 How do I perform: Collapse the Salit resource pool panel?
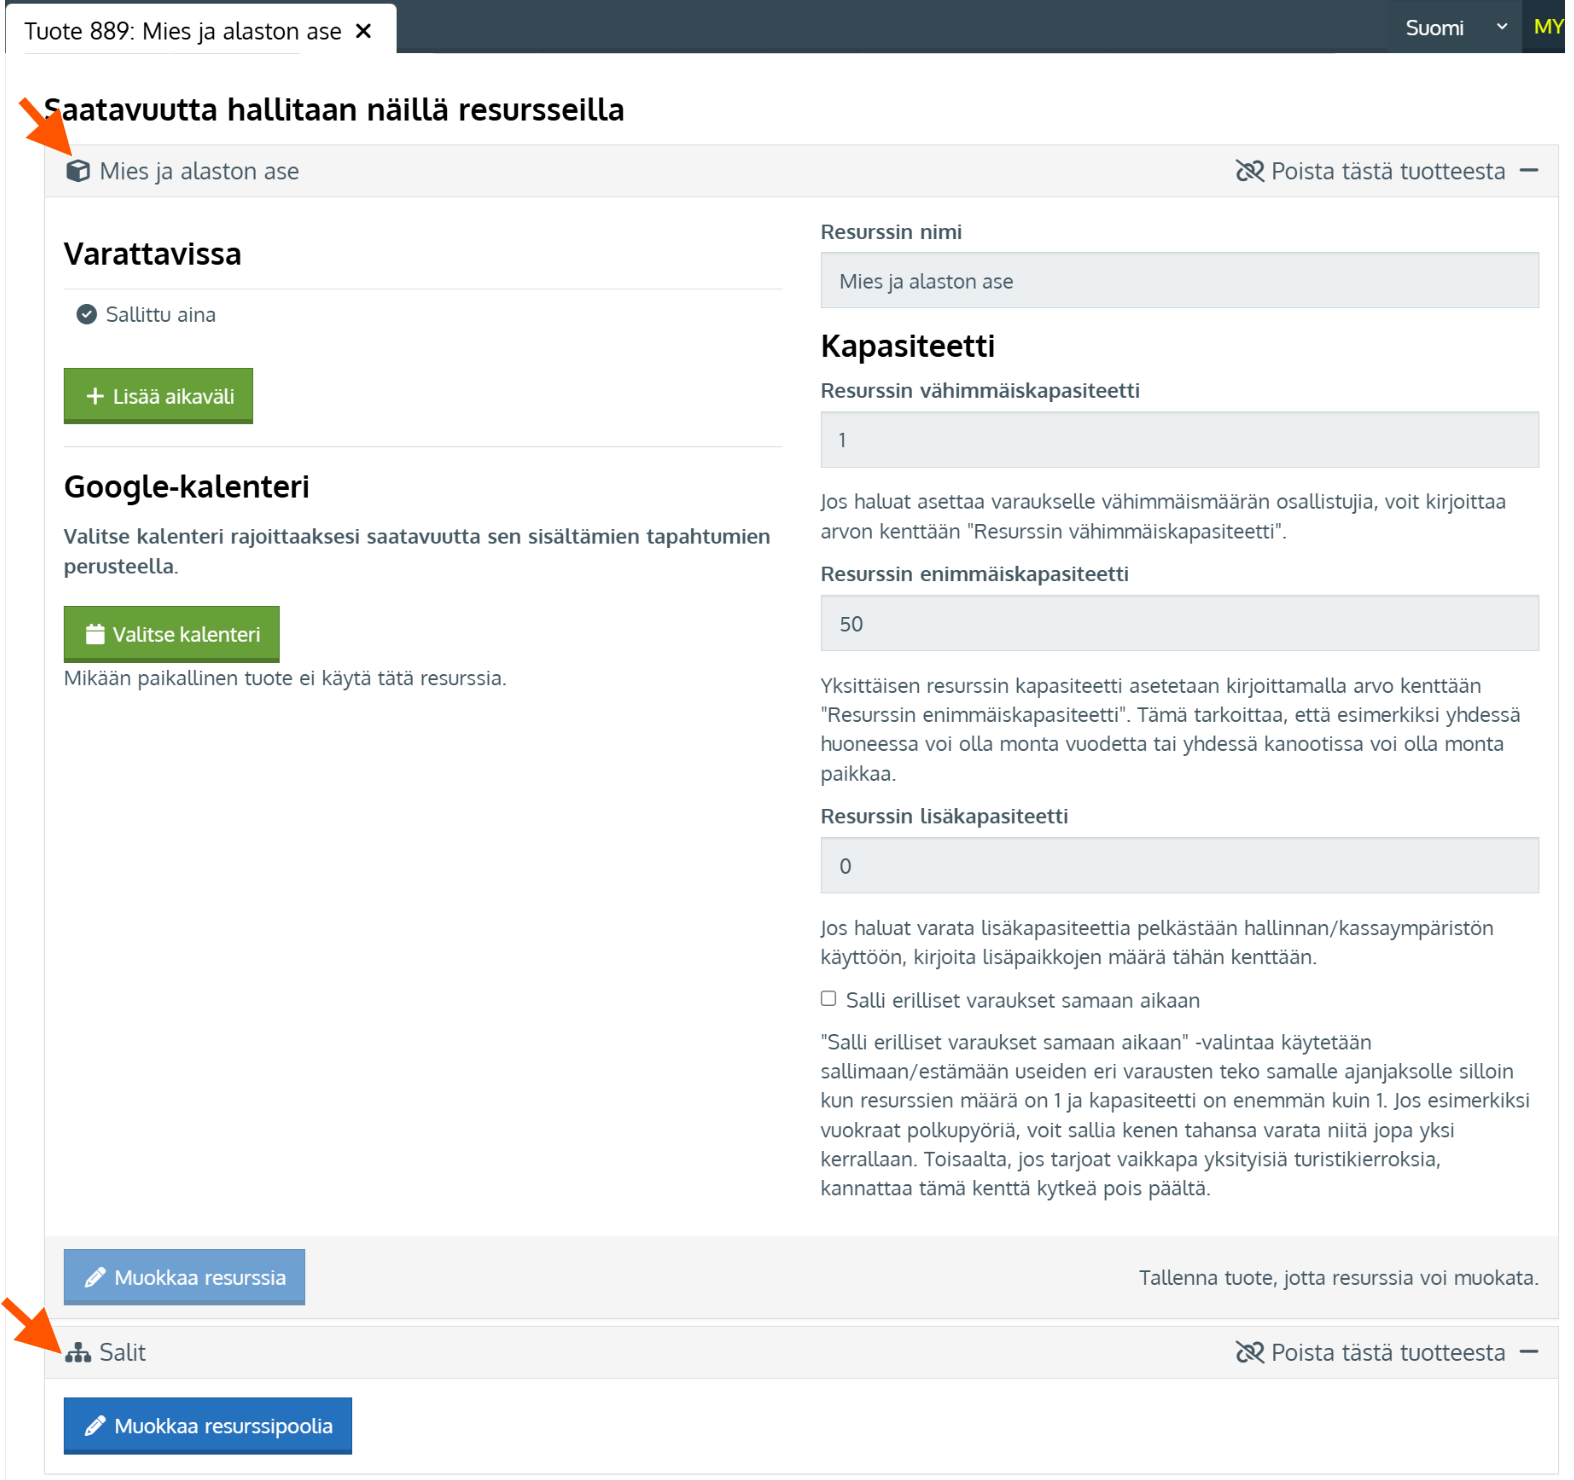[x=1528, y=1352]
